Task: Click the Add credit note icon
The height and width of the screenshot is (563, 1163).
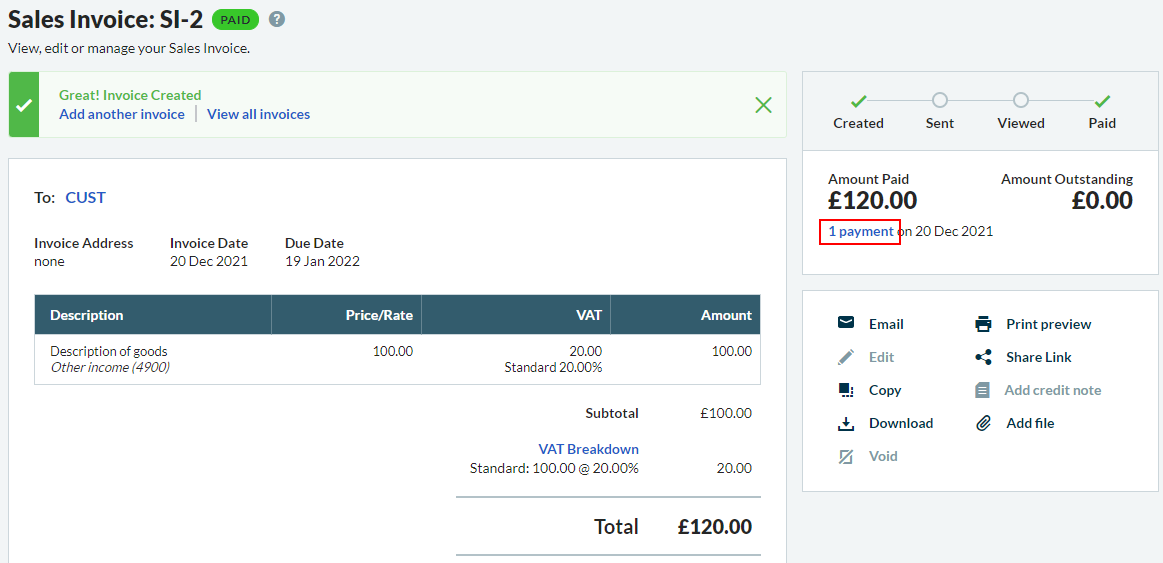Action: point(983,390)
